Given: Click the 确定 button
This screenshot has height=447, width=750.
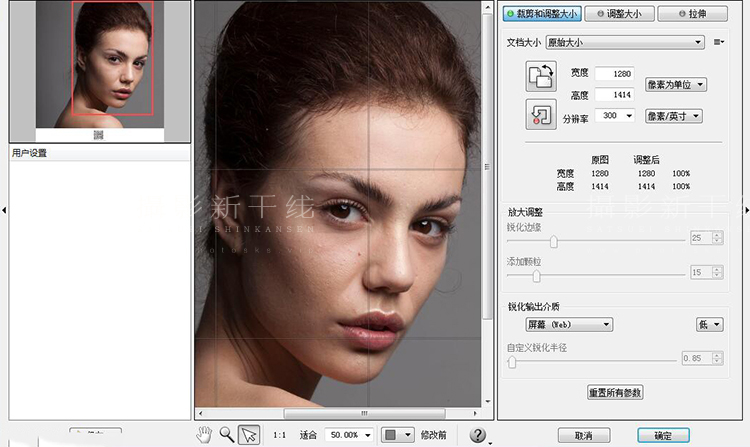Looking at the screenshot, I should coord(663,436).
